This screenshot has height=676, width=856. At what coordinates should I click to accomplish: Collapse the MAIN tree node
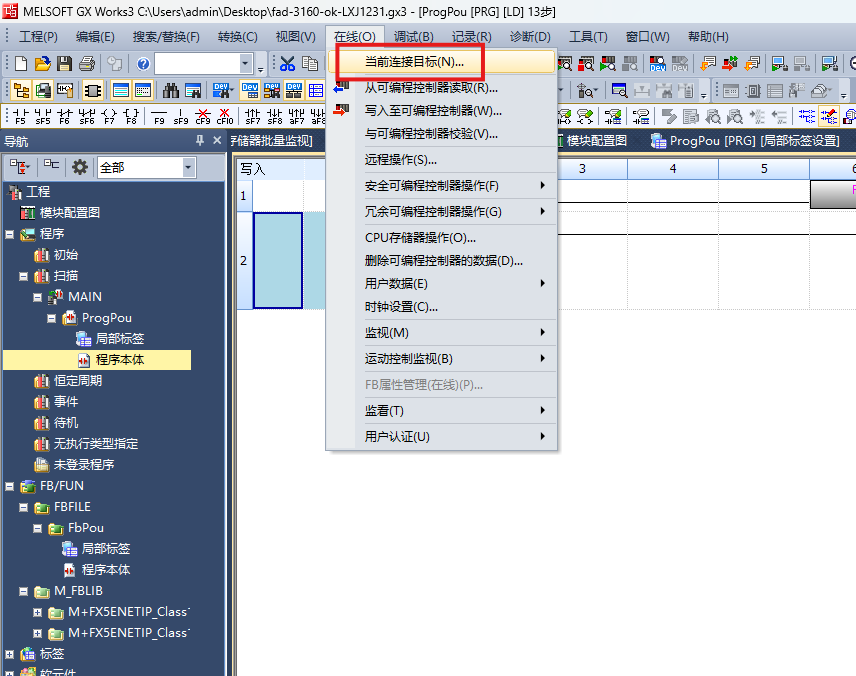tap(37, 298)
